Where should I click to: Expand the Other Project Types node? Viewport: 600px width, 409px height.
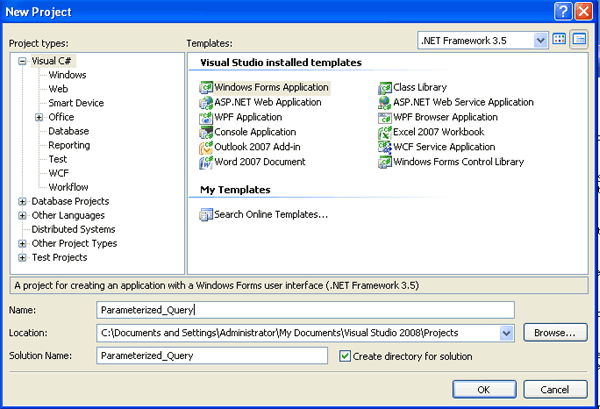click(x=22, y=244)
